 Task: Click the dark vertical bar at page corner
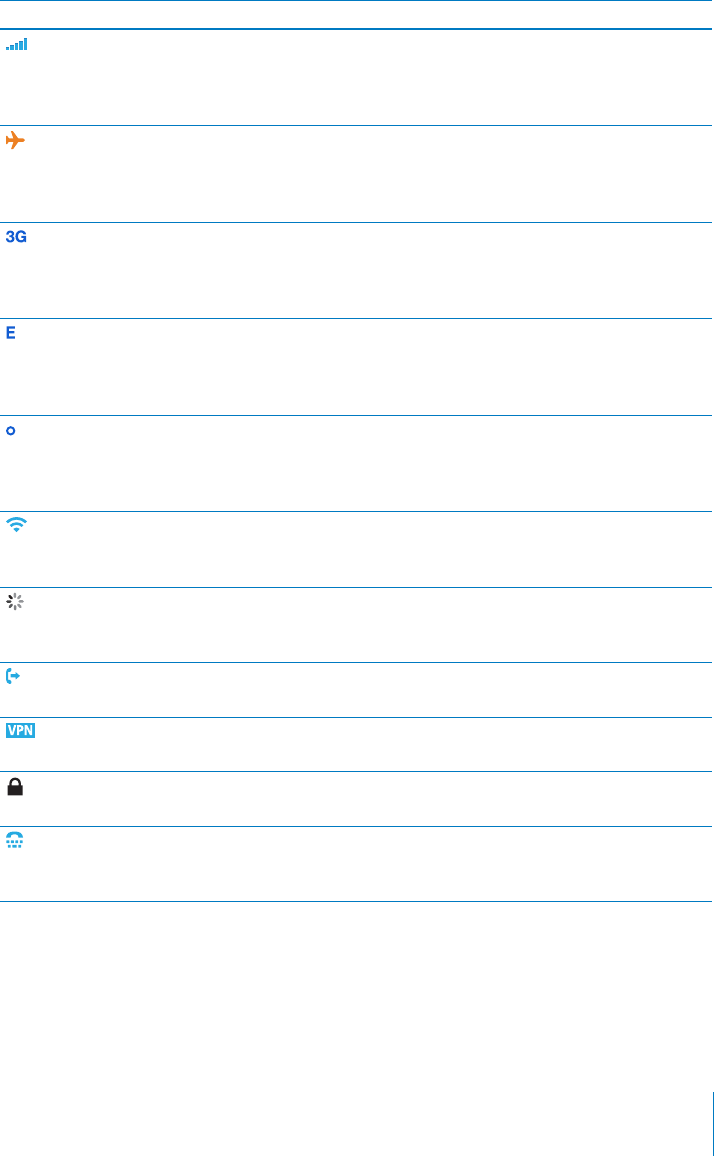pos(713,1124)
